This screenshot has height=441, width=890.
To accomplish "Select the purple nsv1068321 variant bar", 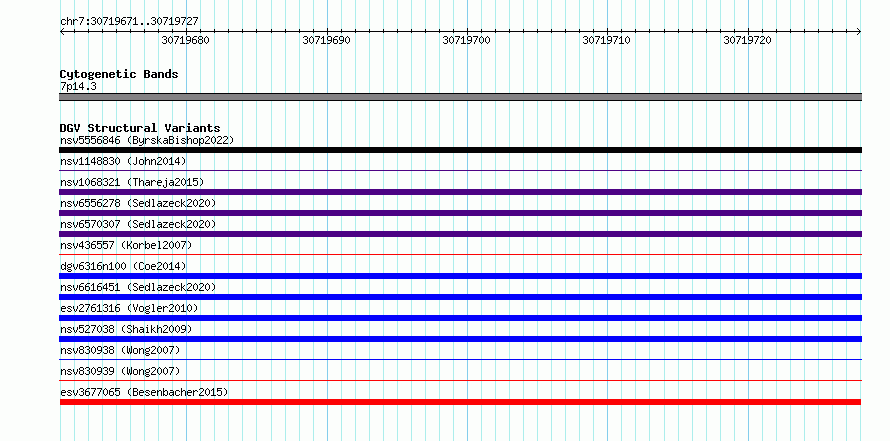I will [x=460, y=192].
